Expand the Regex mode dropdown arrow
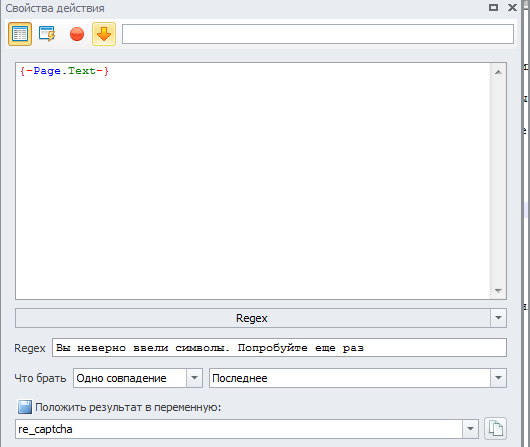The width and height of the screenshot is (530, 447). point(498,318)
